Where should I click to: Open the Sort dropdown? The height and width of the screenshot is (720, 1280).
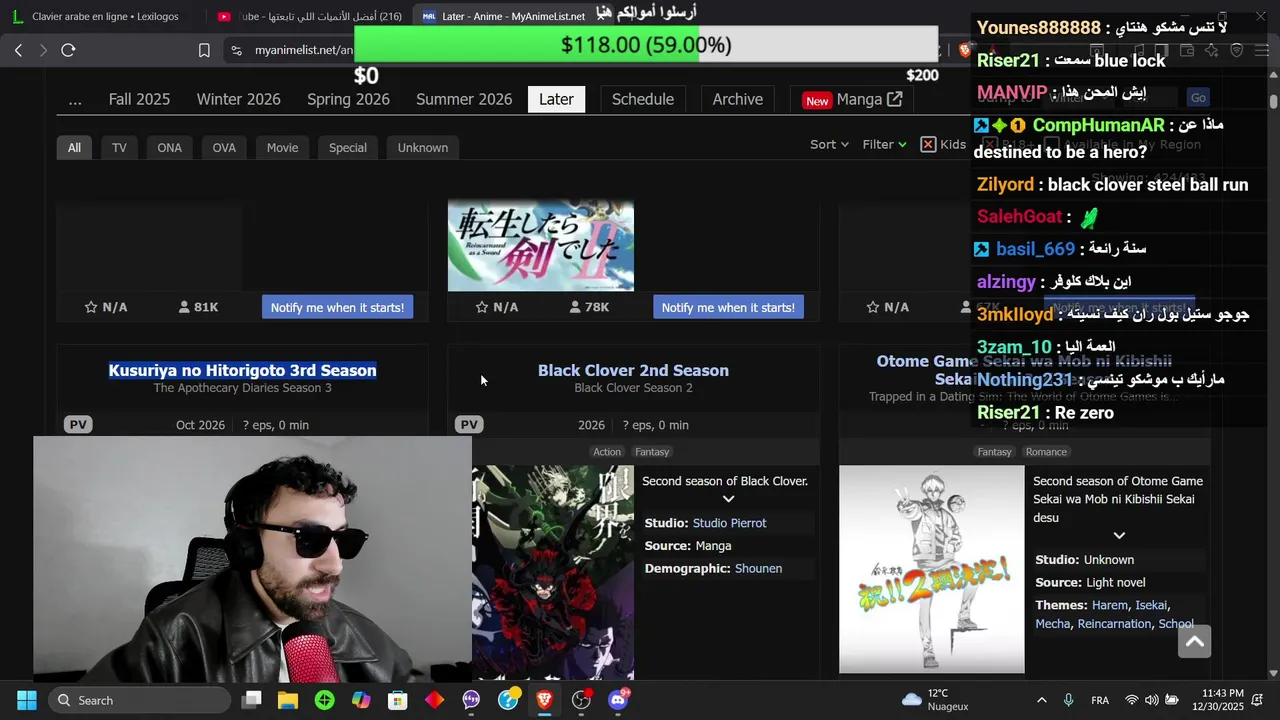tap(829, 144)
